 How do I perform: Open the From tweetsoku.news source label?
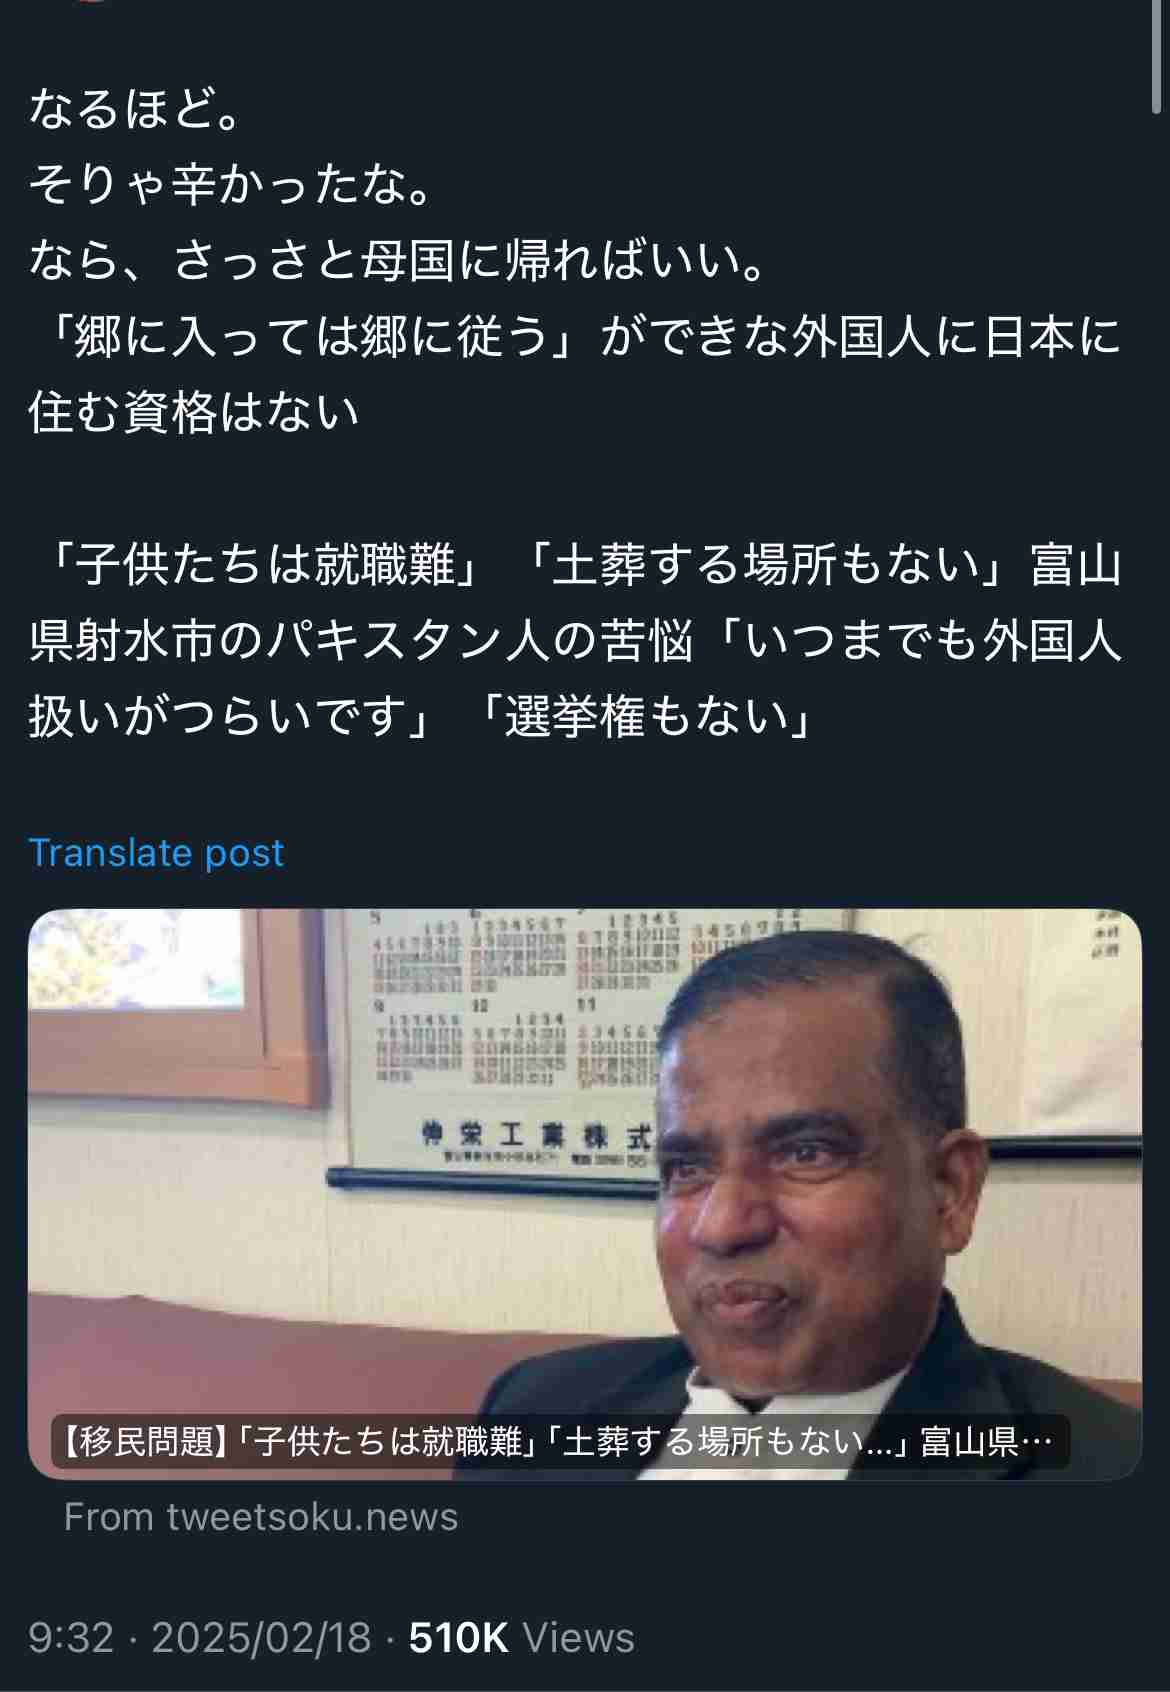coord(261,1517)
